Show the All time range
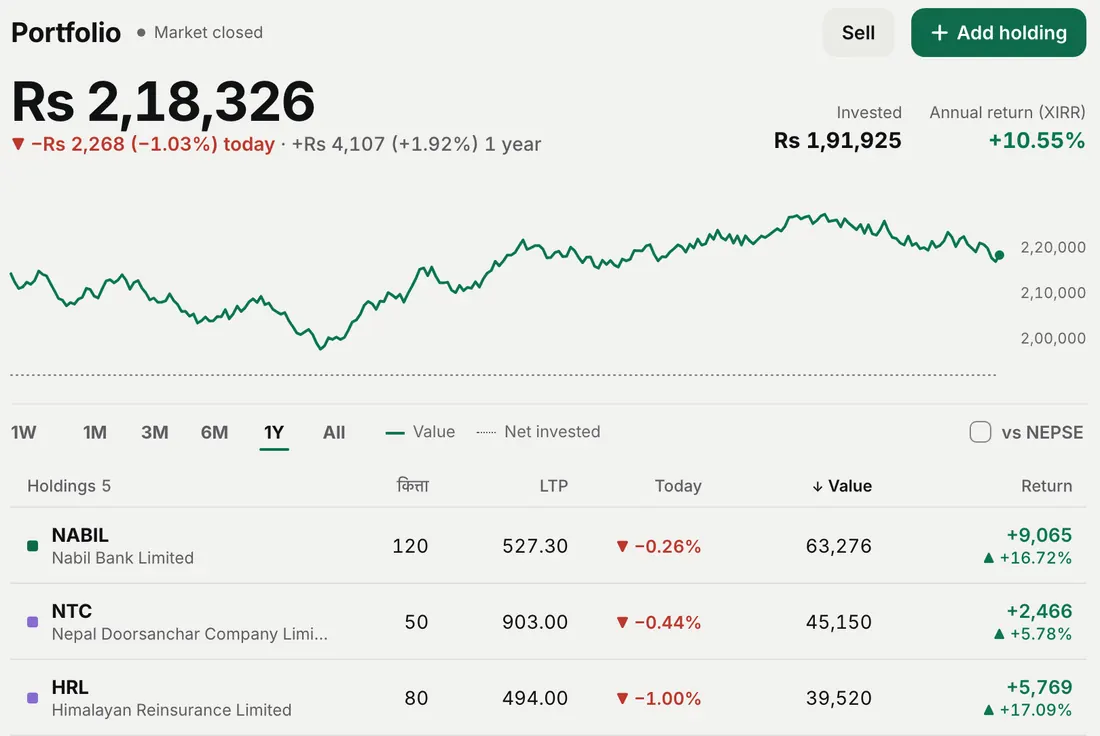This screenshot has width=1100, height=736. [334, 432]
